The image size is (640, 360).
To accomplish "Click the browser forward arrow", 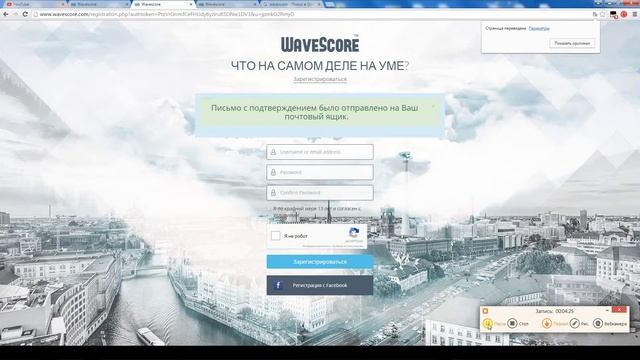I will [15, 14].
